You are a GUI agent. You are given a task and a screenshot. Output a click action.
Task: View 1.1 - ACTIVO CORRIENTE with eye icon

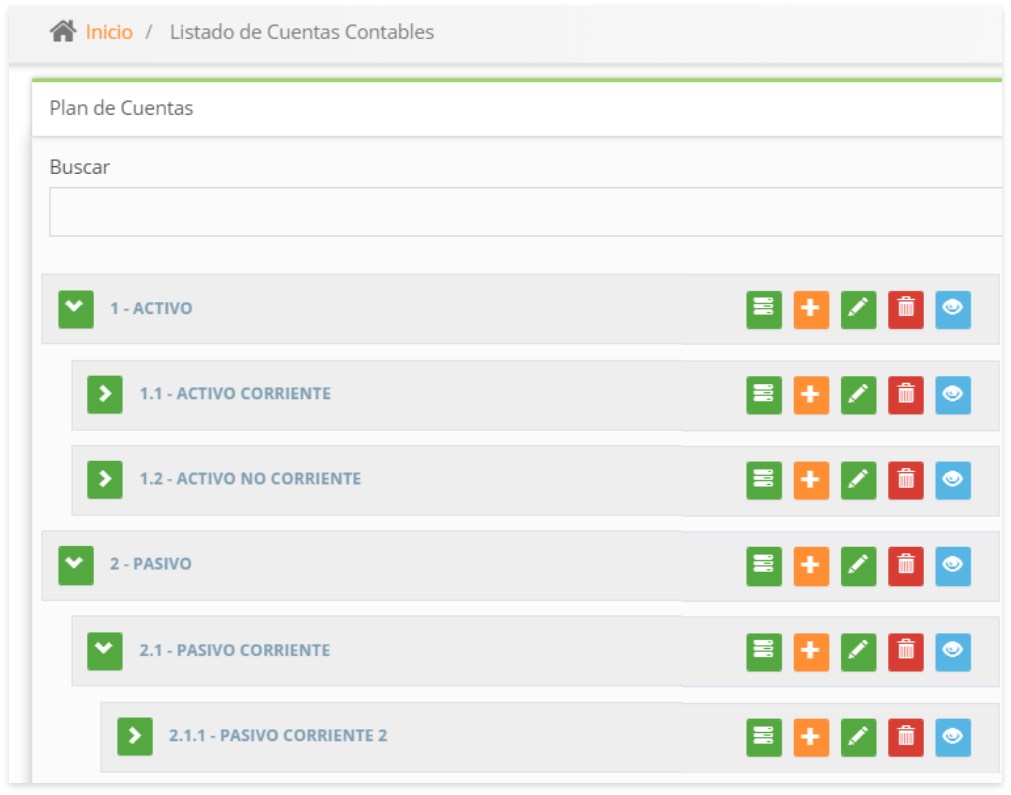point(953,395)
